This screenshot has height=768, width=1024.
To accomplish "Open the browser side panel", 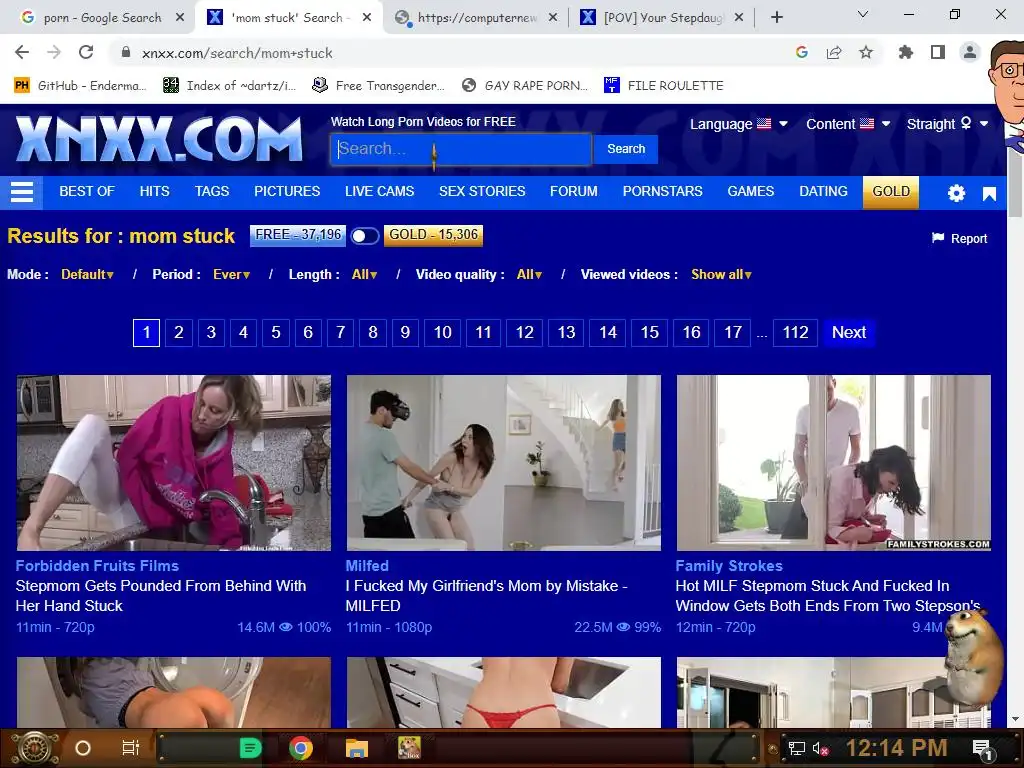I will (938, 52).
